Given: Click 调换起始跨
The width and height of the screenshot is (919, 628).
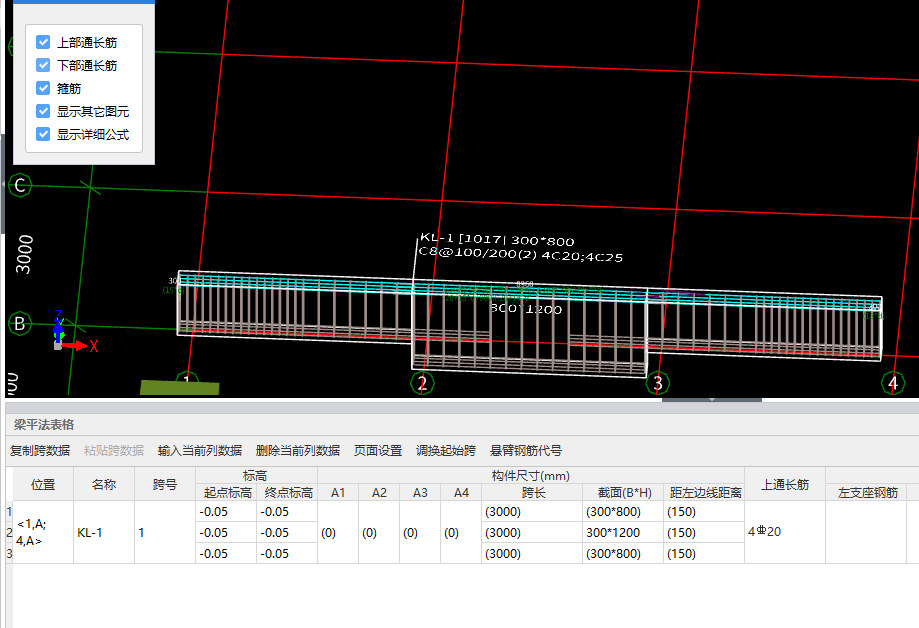Looking at the screenshot, I should (x=446, y=450).
